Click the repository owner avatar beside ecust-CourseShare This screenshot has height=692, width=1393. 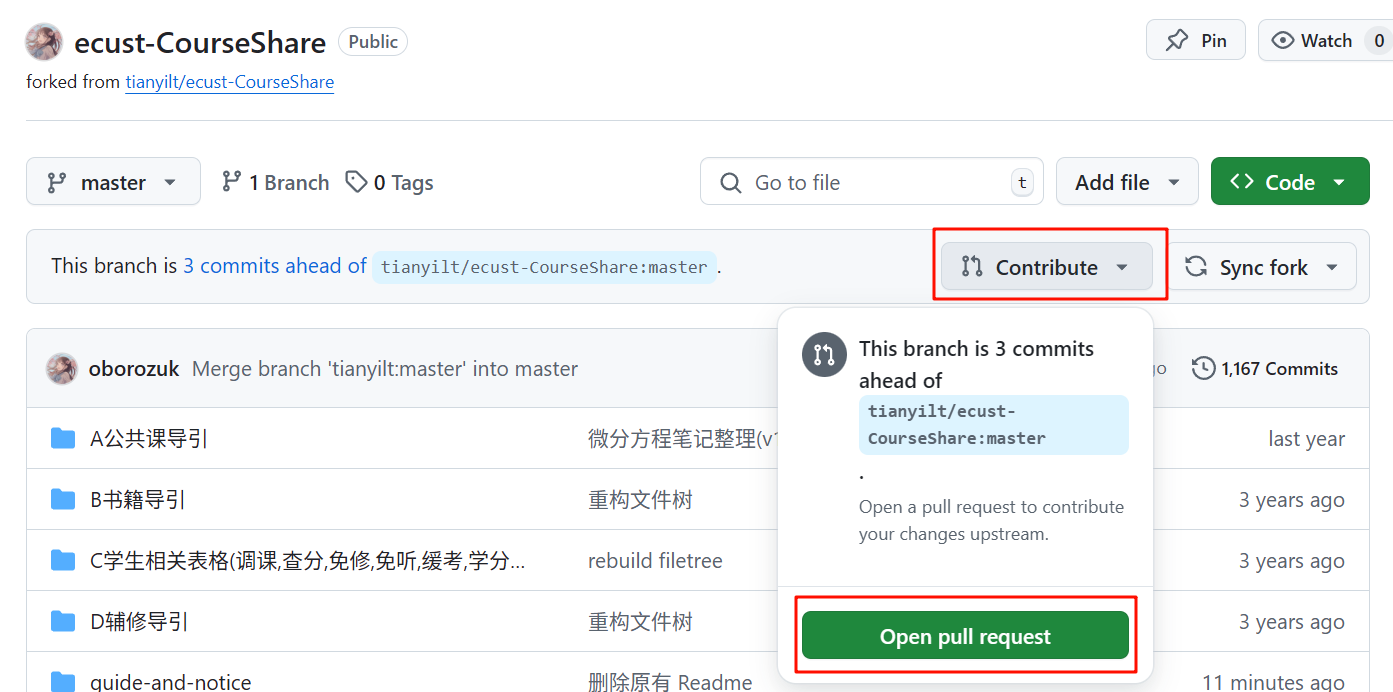click(x=45, y=42)
